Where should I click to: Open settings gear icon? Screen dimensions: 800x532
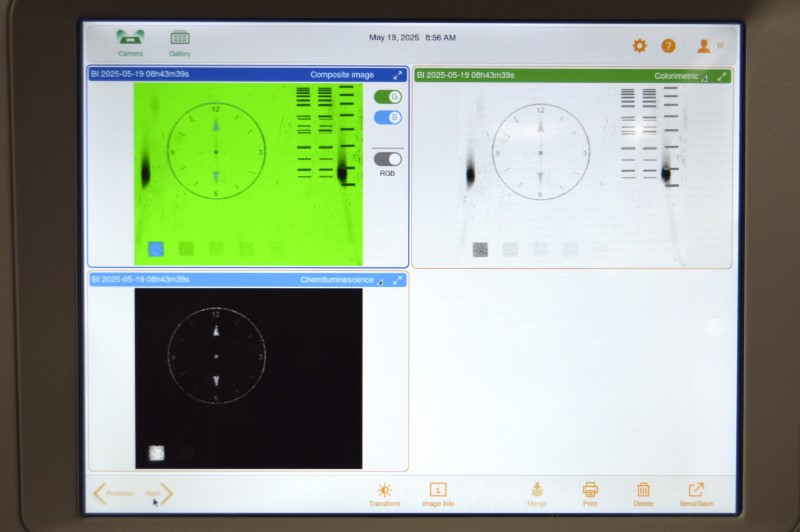pyautogui.click(x=639, y=46)
